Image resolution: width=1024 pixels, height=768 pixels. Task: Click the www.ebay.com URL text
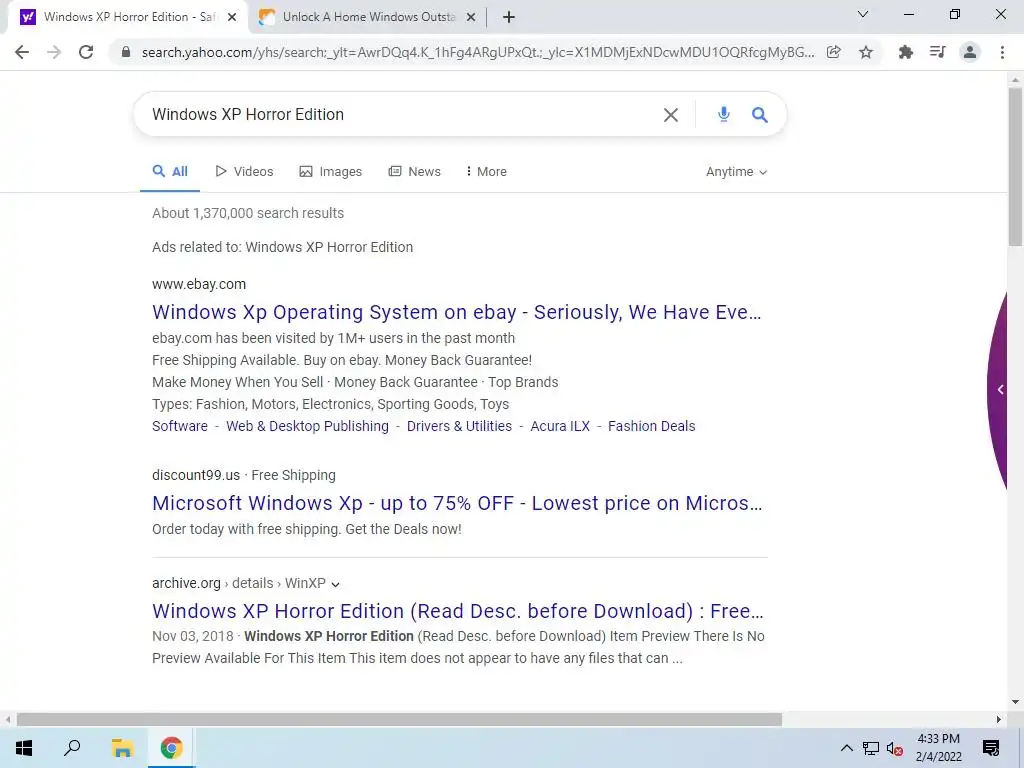tap(199, 284)
